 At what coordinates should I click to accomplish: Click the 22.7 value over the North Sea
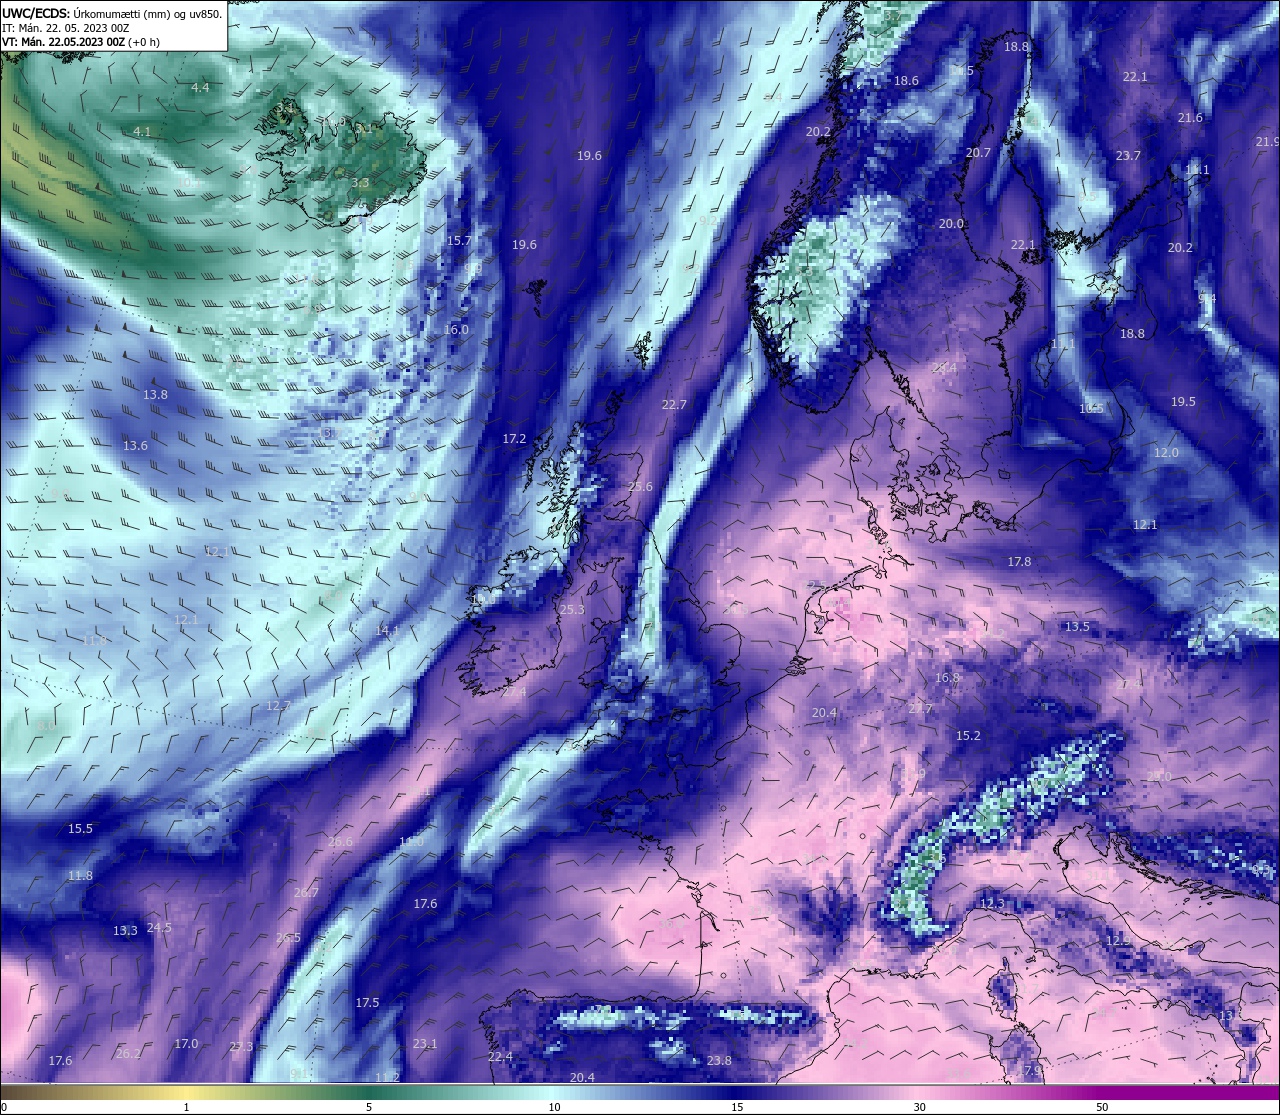674,405
